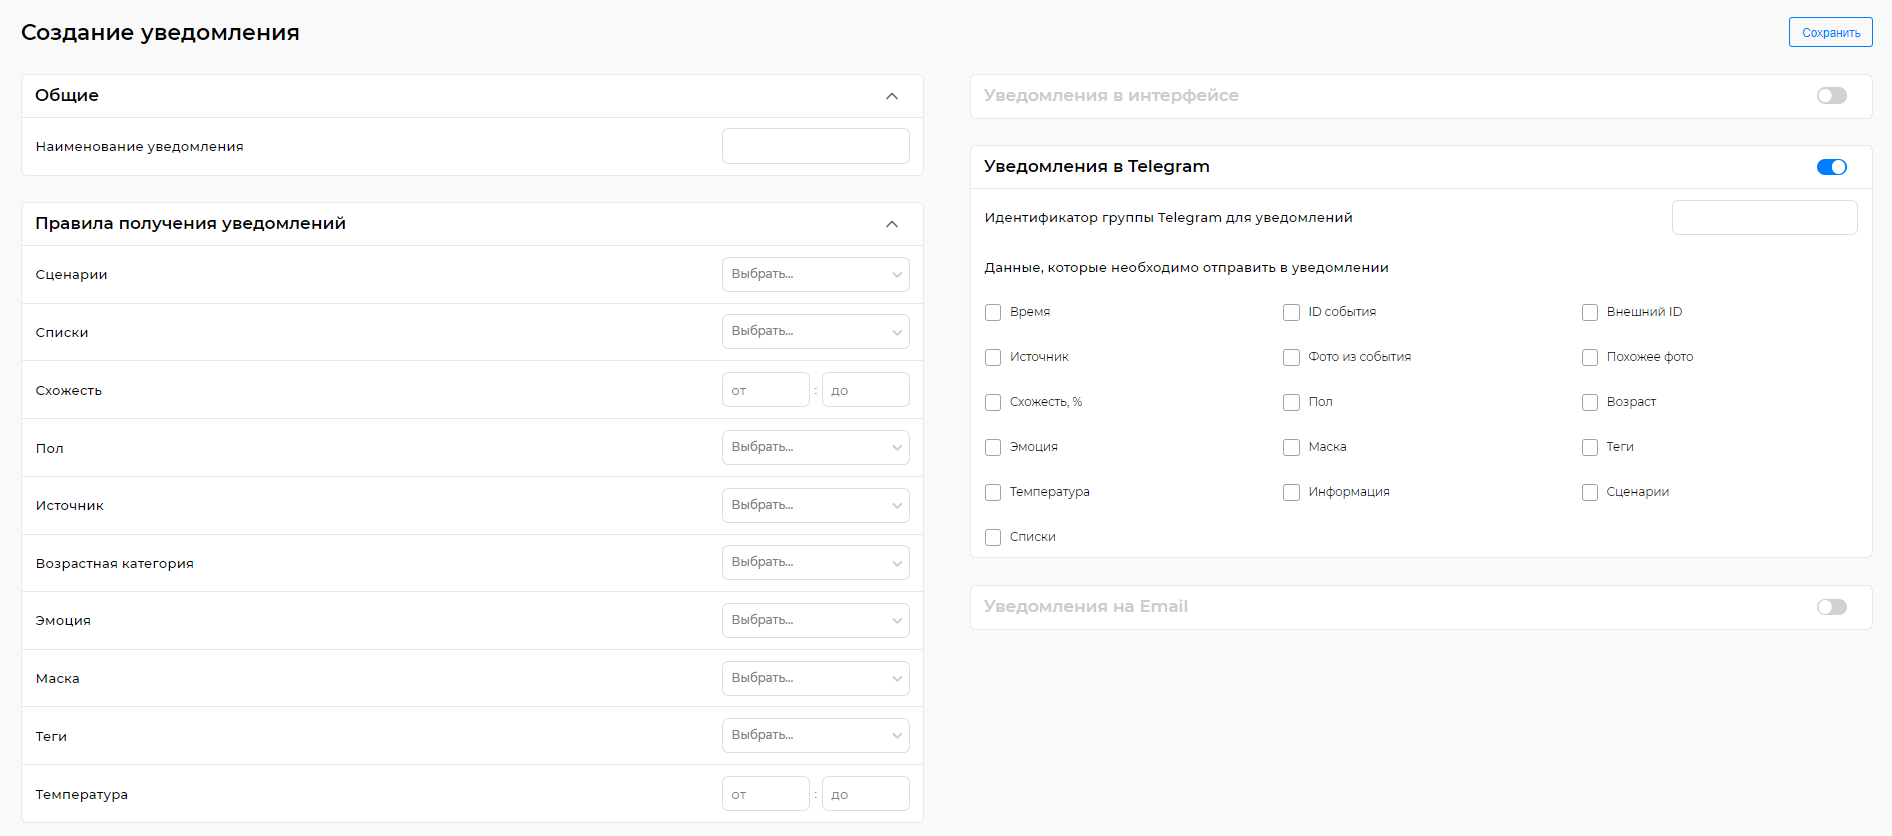Check the Пол checkbox in Telegram data
Viewport: 1892px width, 836px height.
click(1291, 402)
